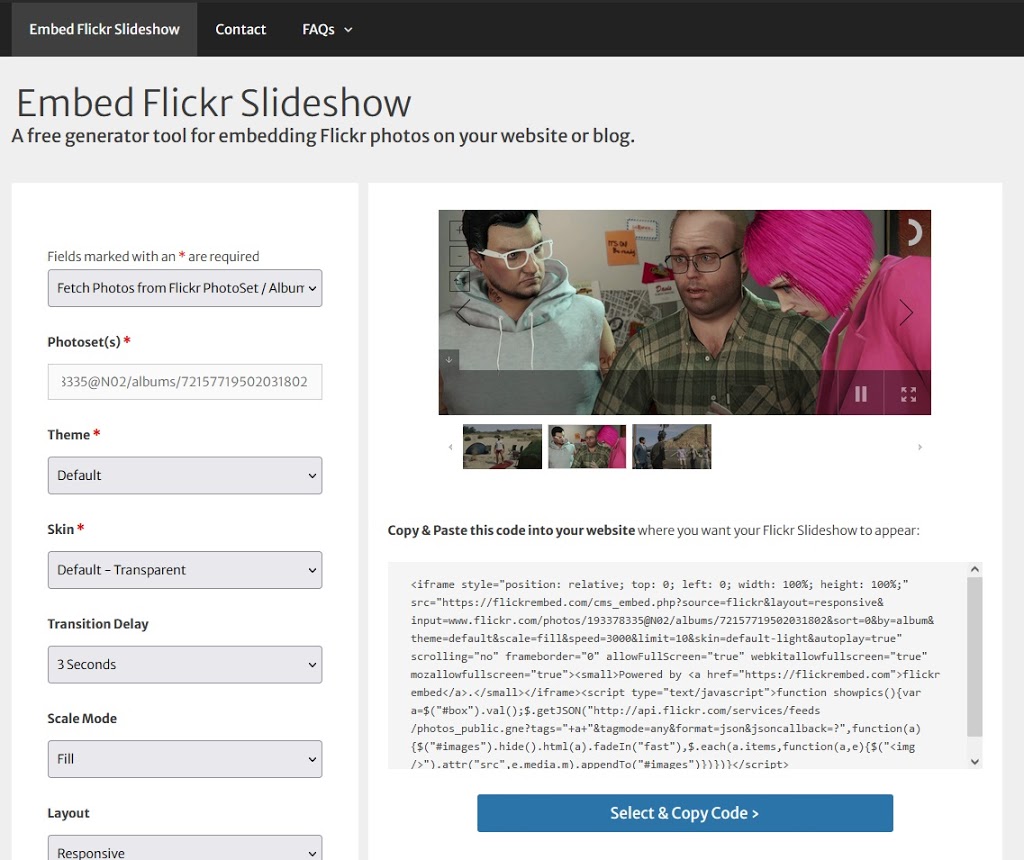Click the main slideshow image
The image size is (1024, 860).
tap(684, 312)
